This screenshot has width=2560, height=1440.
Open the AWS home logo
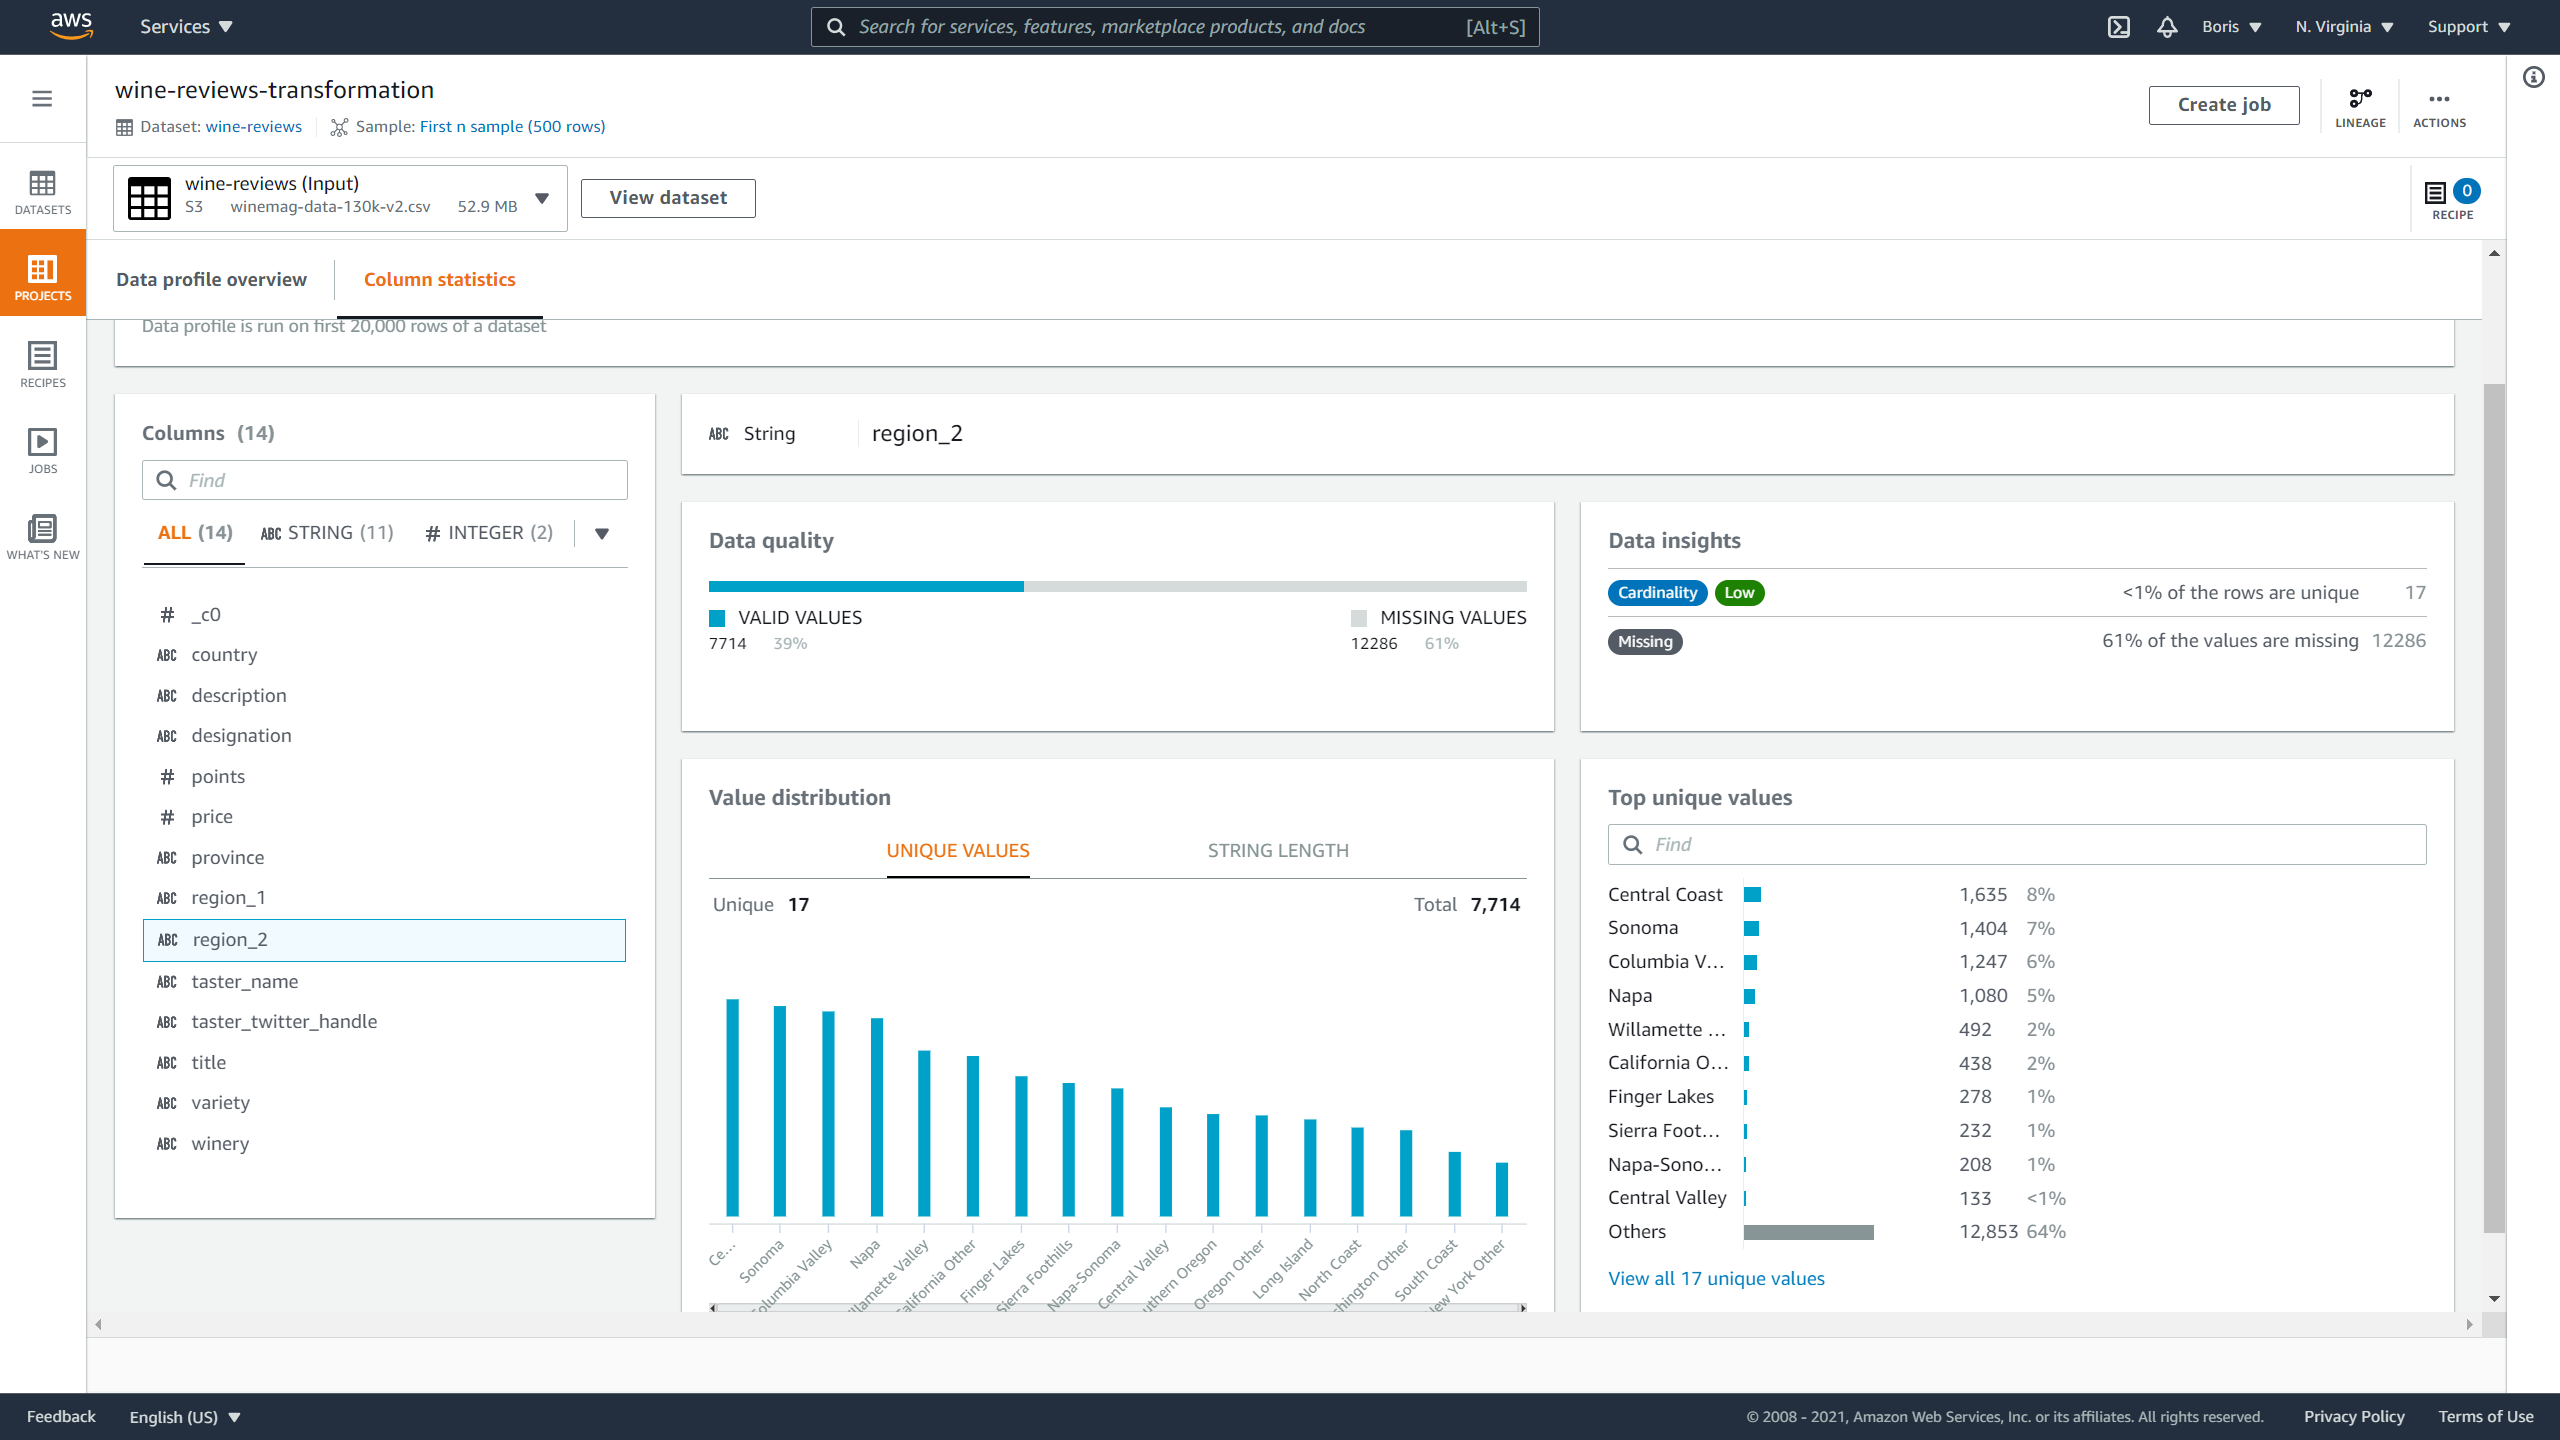tap(72, 26)
